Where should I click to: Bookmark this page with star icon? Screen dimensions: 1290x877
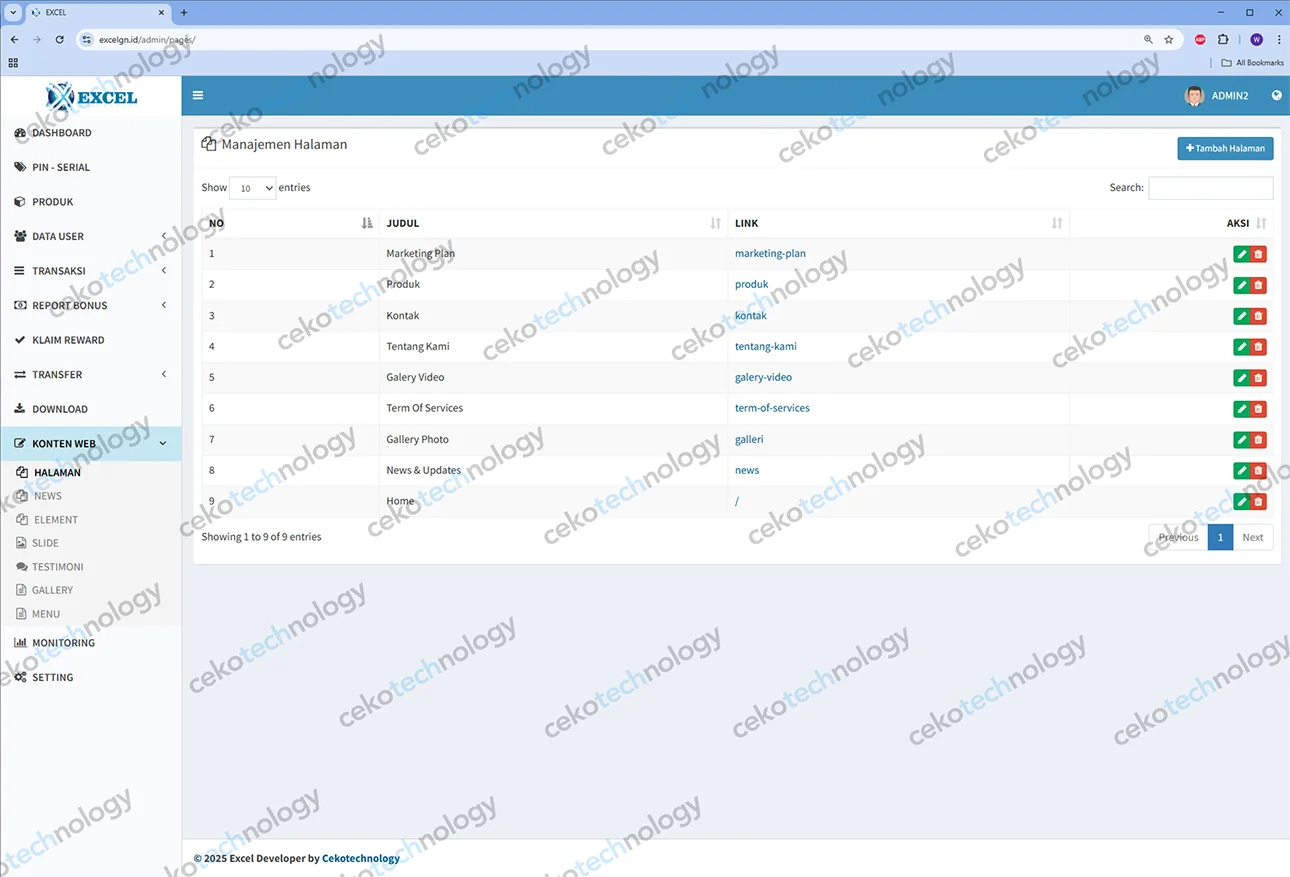click(x=1168, y=40)
